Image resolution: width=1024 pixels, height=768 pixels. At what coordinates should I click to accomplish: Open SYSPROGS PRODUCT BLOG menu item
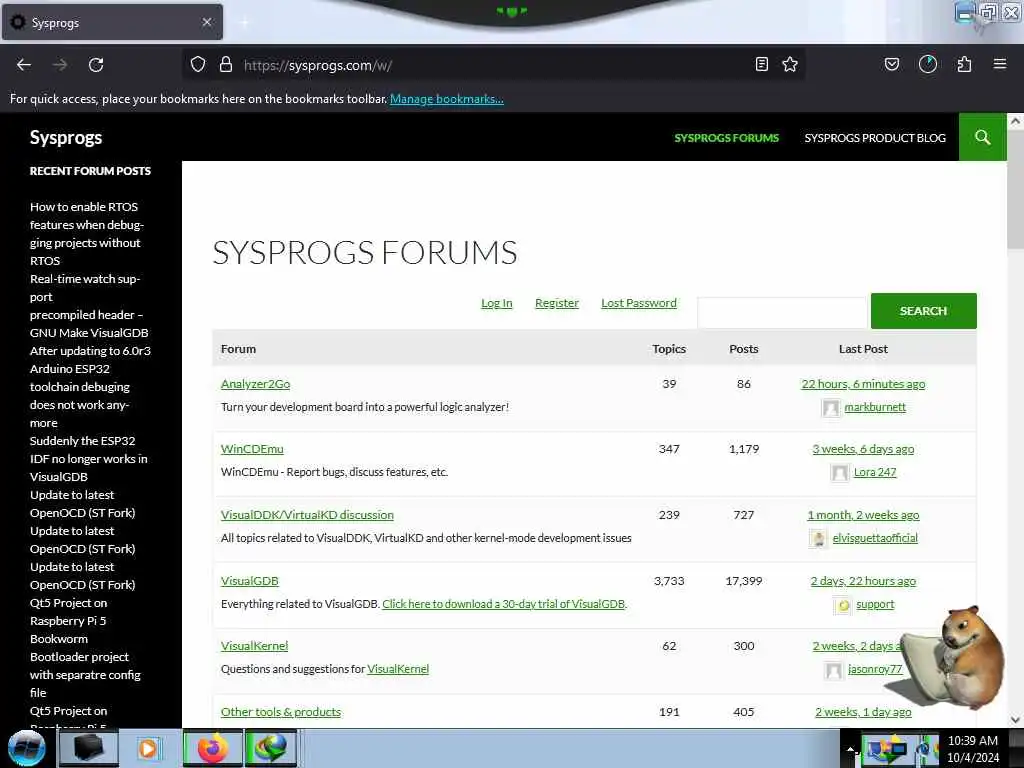click(x=875, y=138)
